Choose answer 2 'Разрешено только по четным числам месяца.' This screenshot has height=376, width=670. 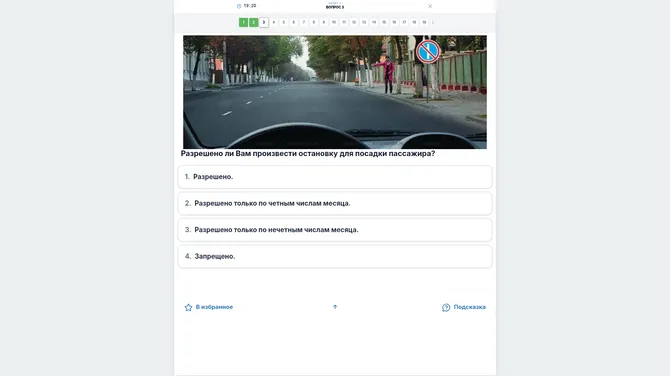point(335,203)
